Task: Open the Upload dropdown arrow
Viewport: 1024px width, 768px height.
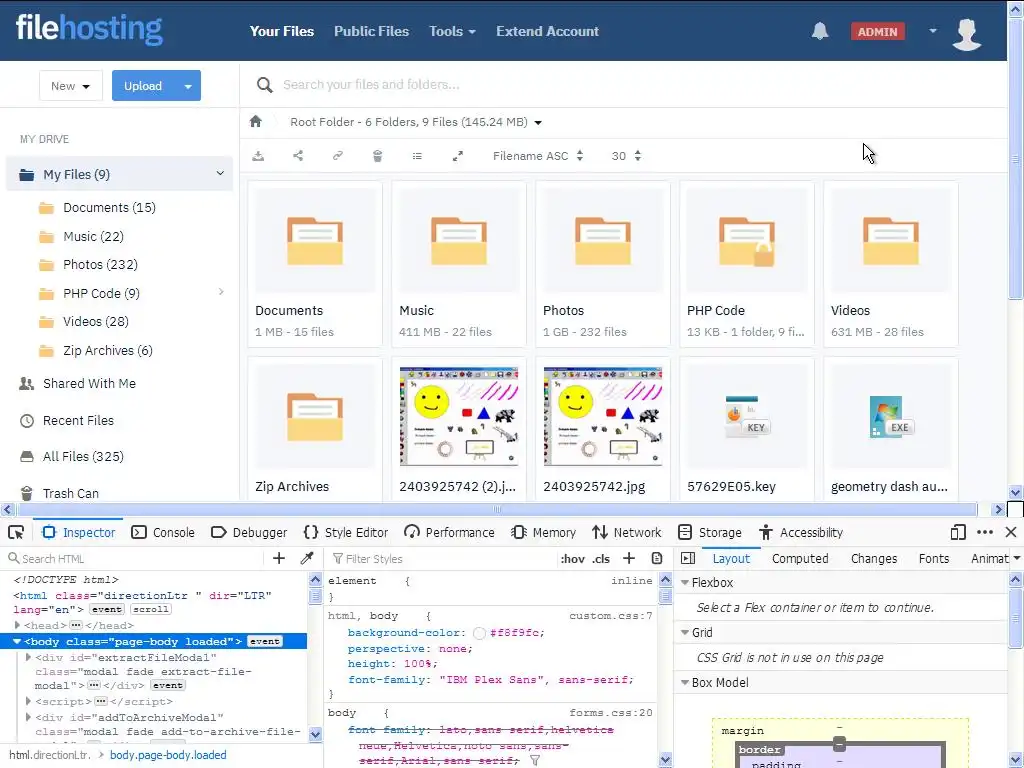Action: click(x=188, y=86)
